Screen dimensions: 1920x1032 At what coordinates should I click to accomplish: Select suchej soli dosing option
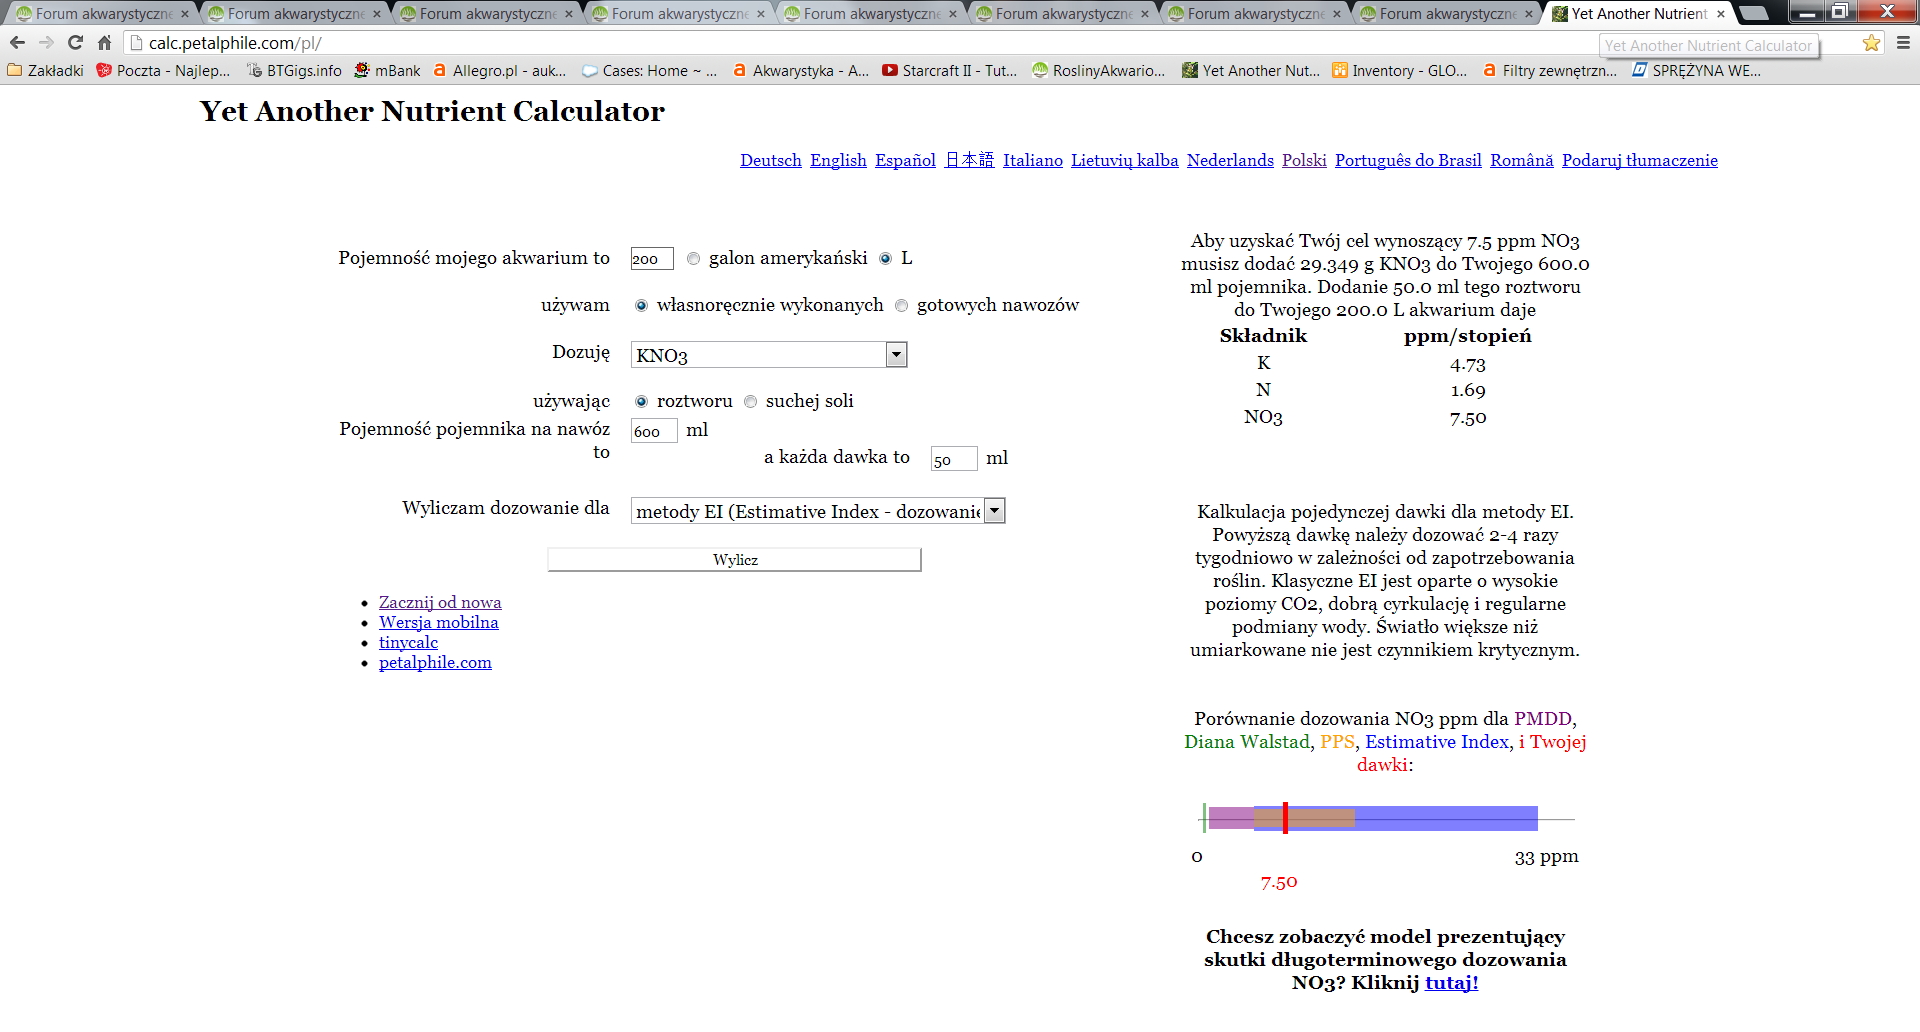[x=750, y=401]
